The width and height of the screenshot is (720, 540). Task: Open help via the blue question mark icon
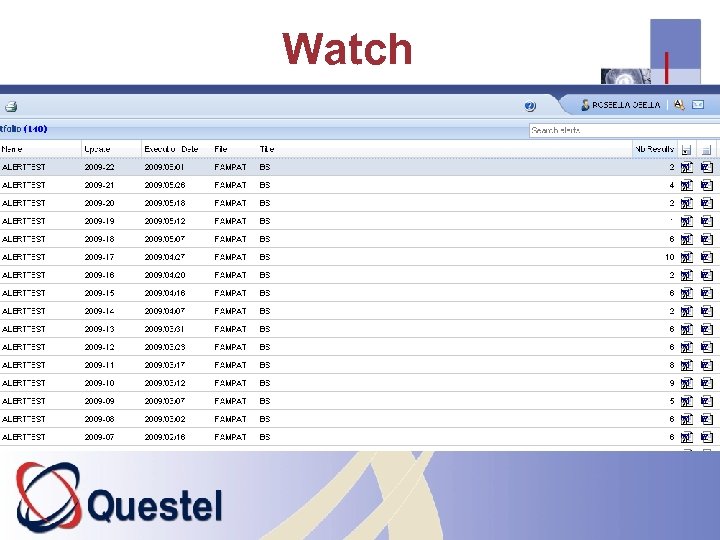pos(530,106)
